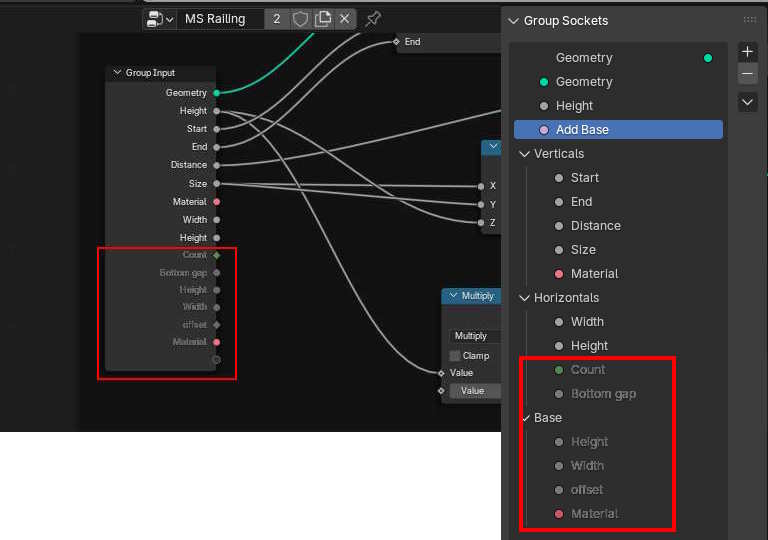Collapse the Group Input node
Screen dimensions: 768x540
(117, 73)
